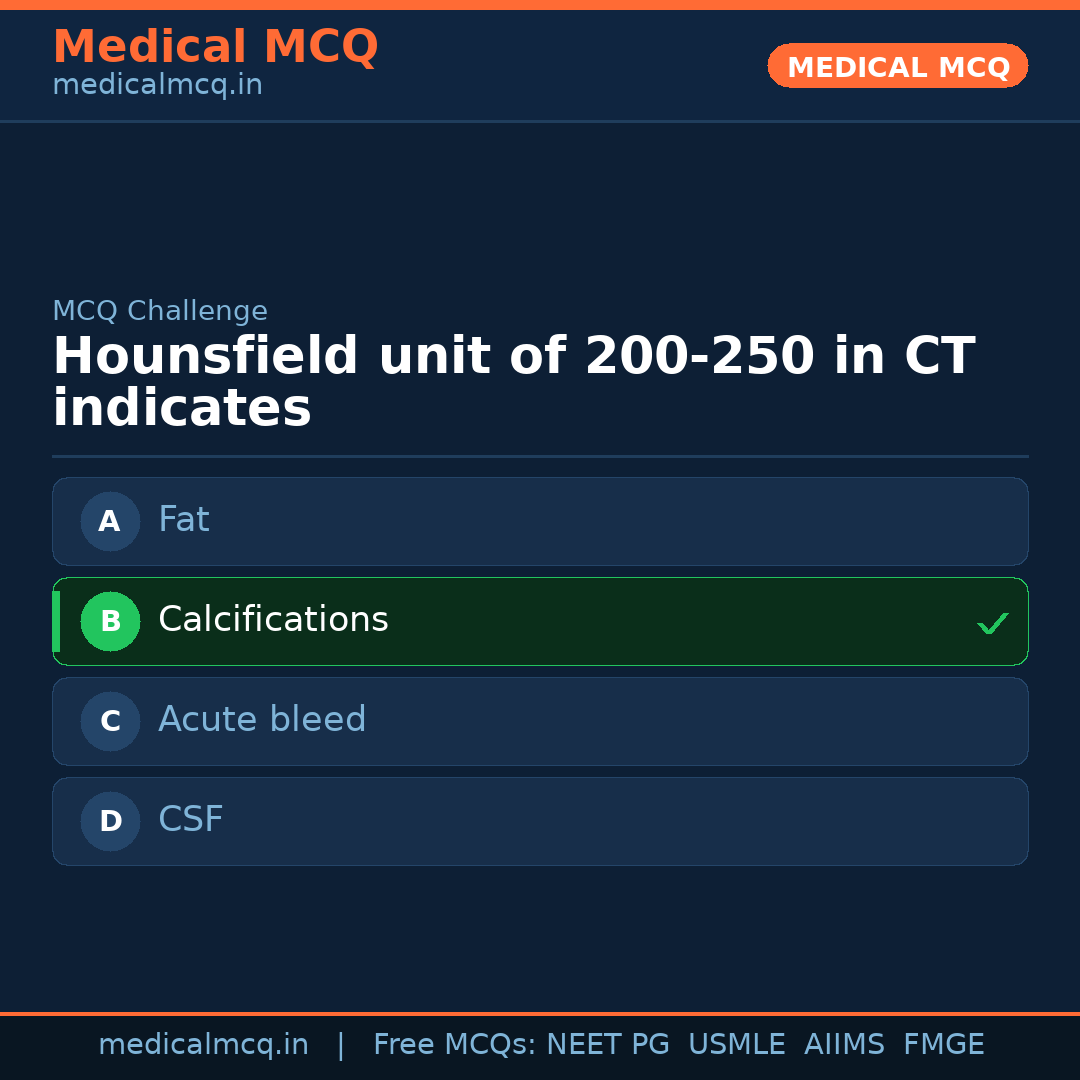
Task: Select option C letter circle
Action: click(110, 721)
